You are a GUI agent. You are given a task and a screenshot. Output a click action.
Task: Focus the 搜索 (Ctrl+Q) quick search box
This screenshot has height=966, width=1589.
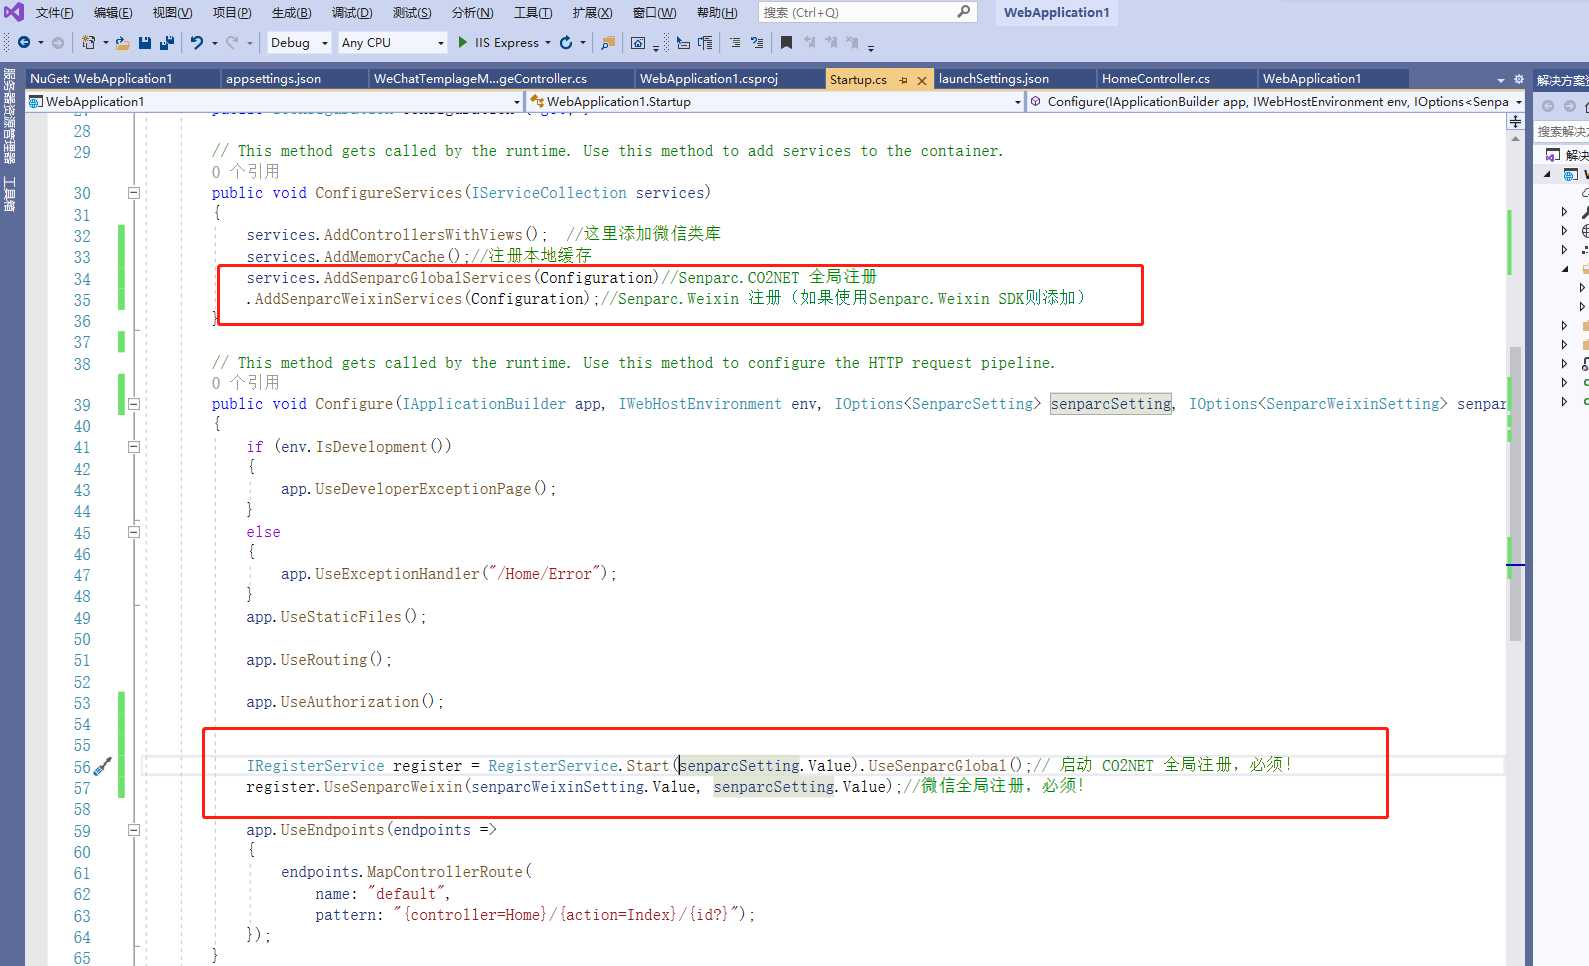tap(867, 12)
